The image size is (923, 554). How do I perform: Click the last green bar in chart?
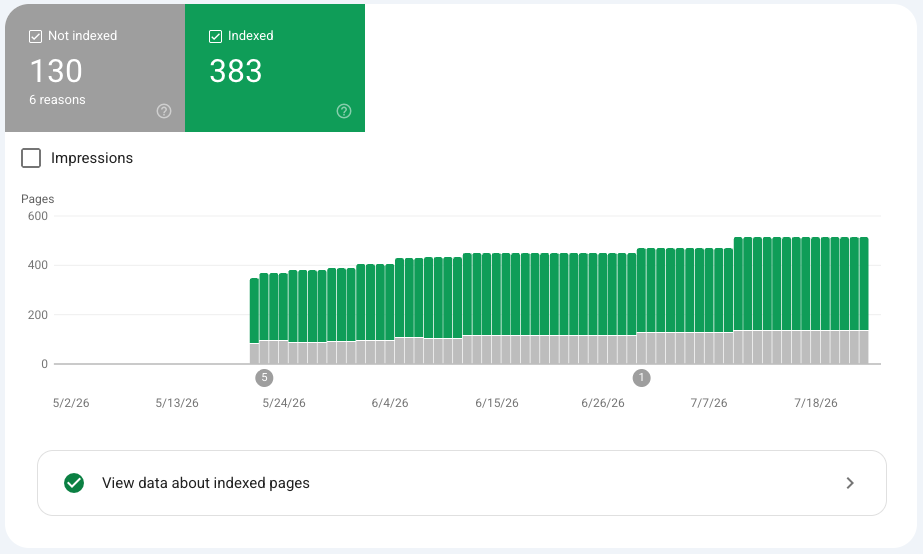coord(864,284)
